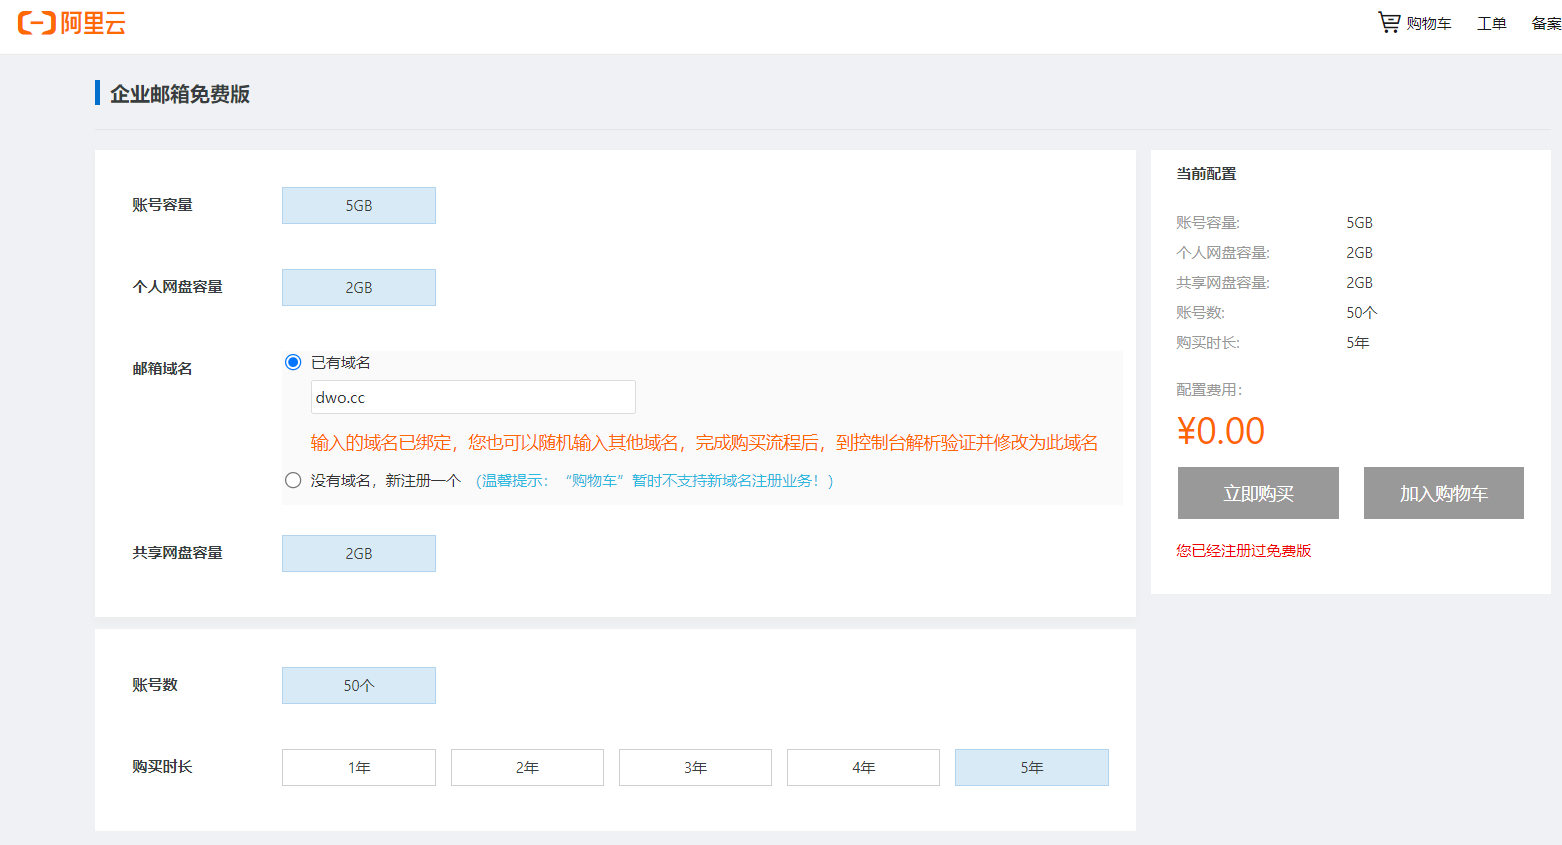Image resolution: width=1562 pixels, height=845 pixels.
Task: Click 购物车 text in header
Action: point(1429,23)
